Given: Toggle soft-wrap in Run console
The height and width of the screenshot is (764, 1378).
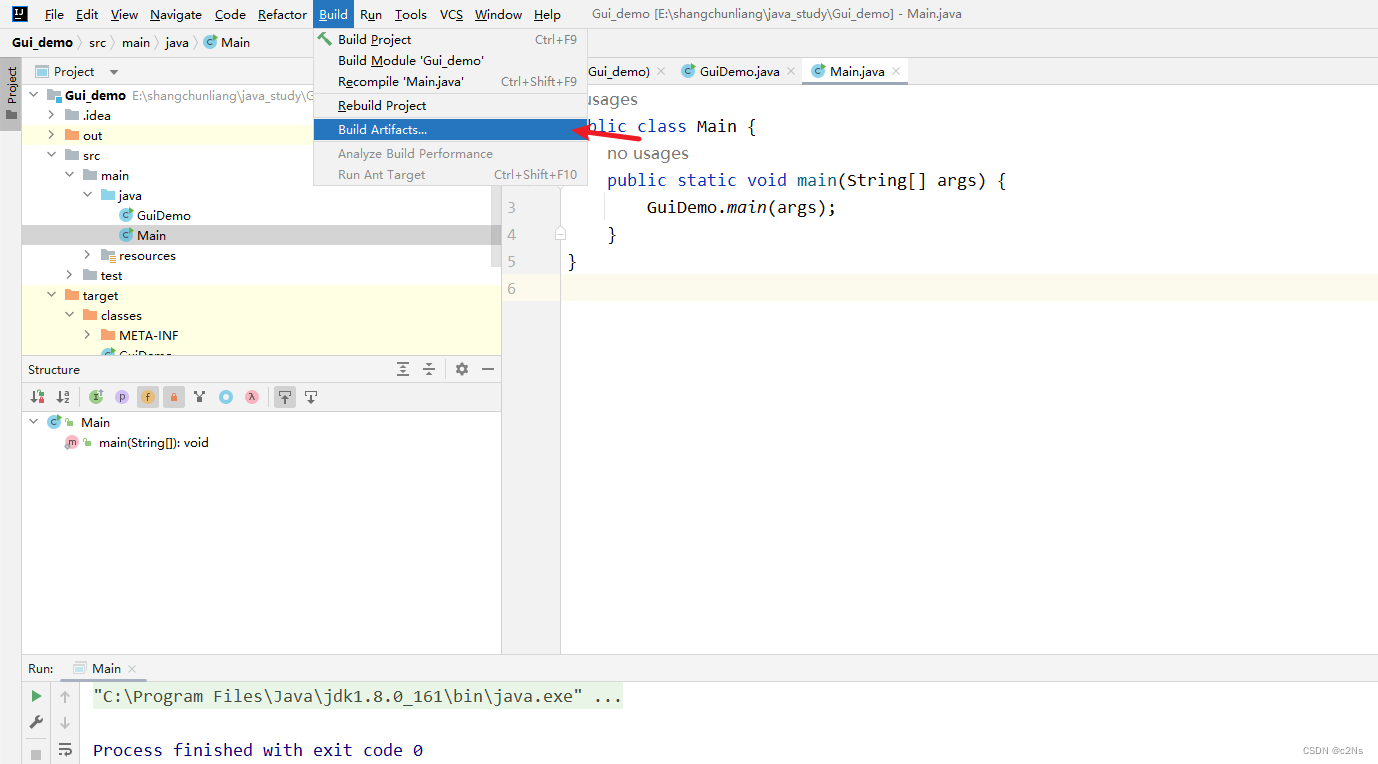Looking at the screenshot, I should [x=65, y=749].
